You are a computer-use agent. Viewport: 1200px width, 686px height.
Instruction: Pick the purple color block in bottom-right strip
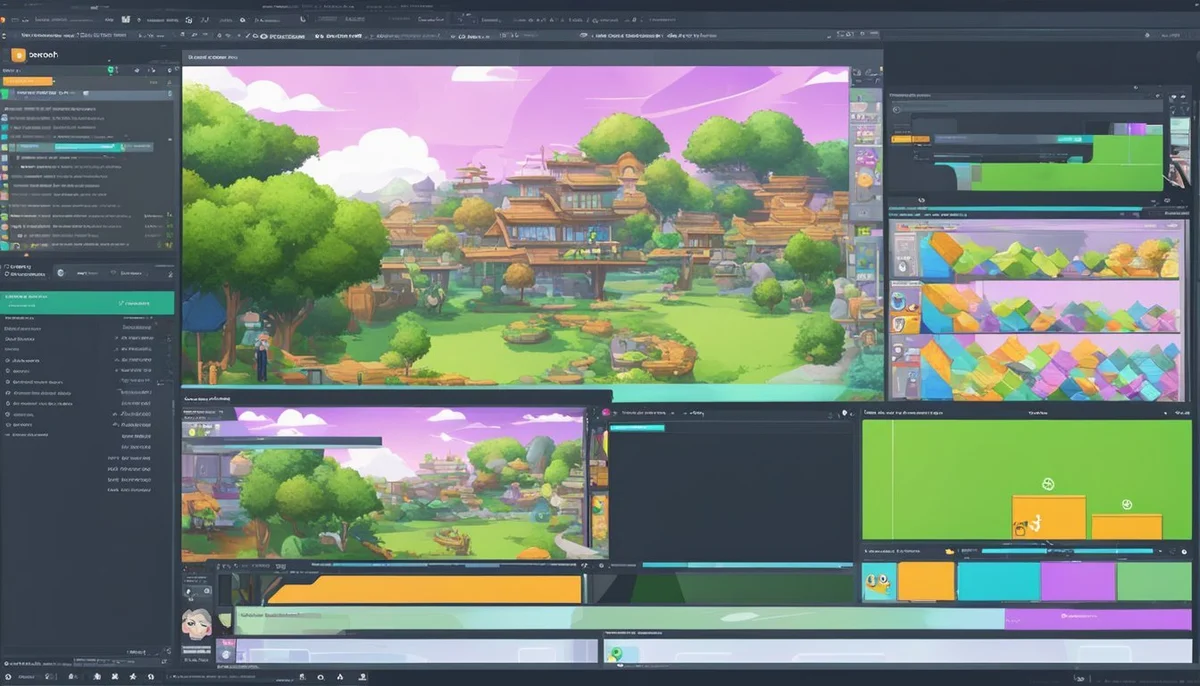(1077, 581)
